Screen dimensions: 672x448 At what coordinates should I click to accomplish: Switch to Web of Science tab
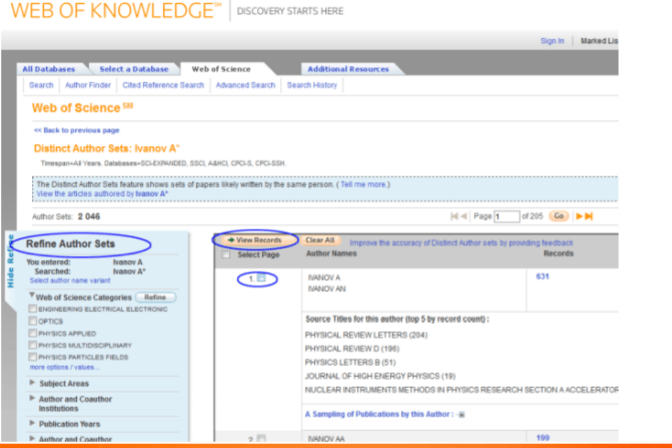pos(221,69)
